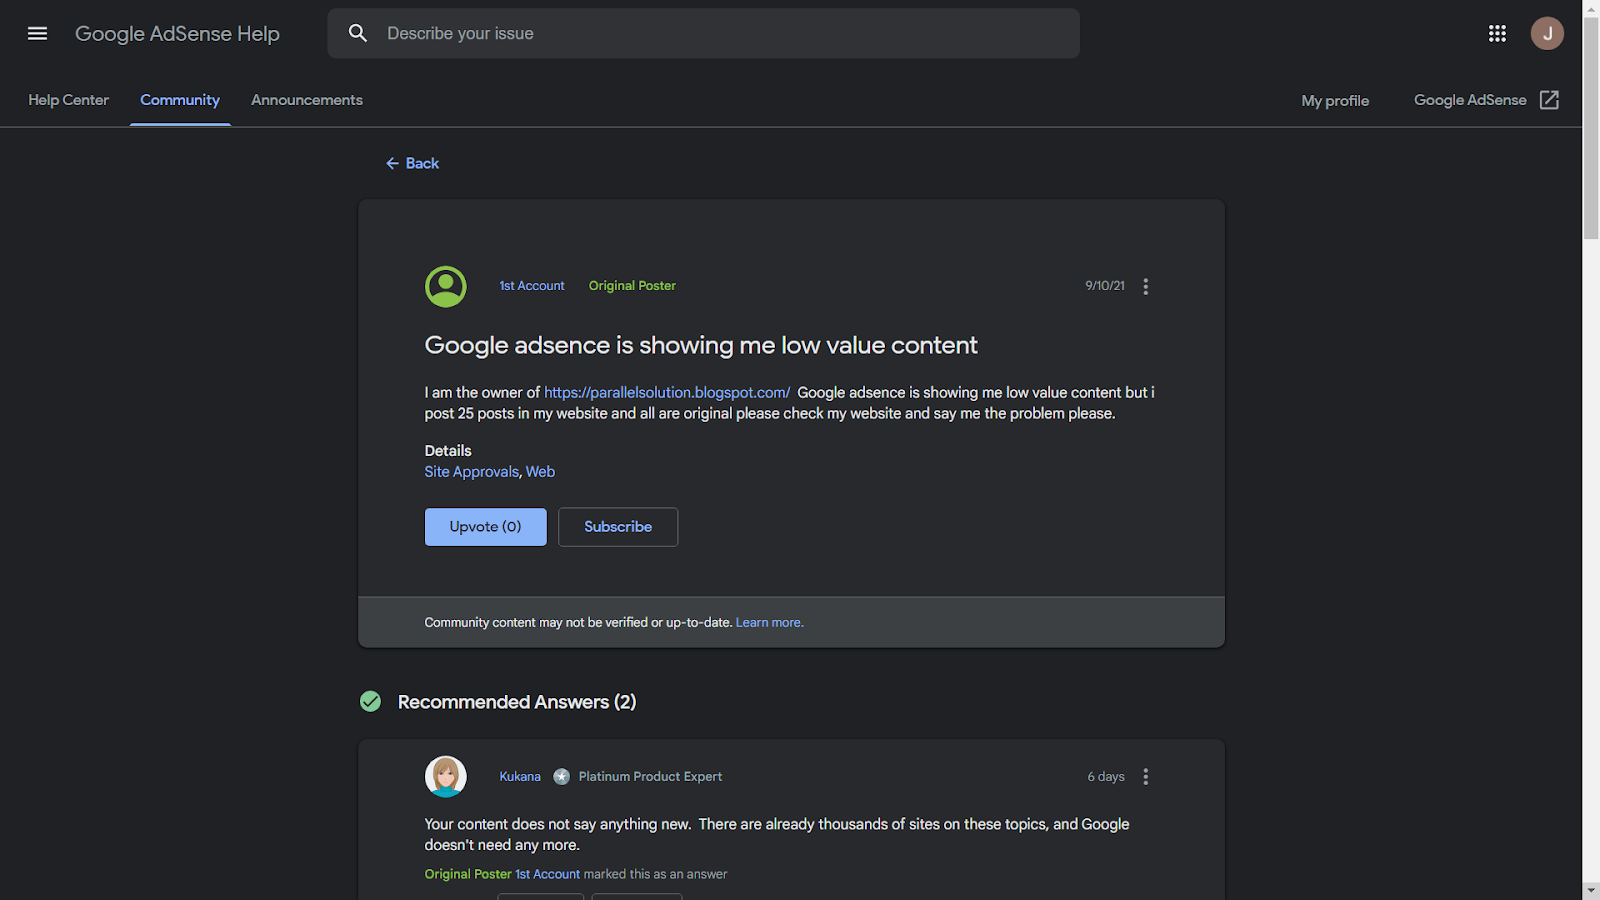Click the Platinum Product Expert badge icon
This screenshot has height=900, width=1600.
click(x=562, y=777)
